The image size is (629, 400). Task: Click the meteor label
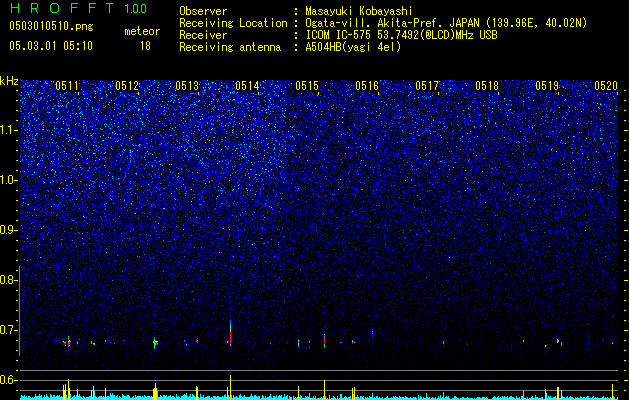(x=142, y=31)
